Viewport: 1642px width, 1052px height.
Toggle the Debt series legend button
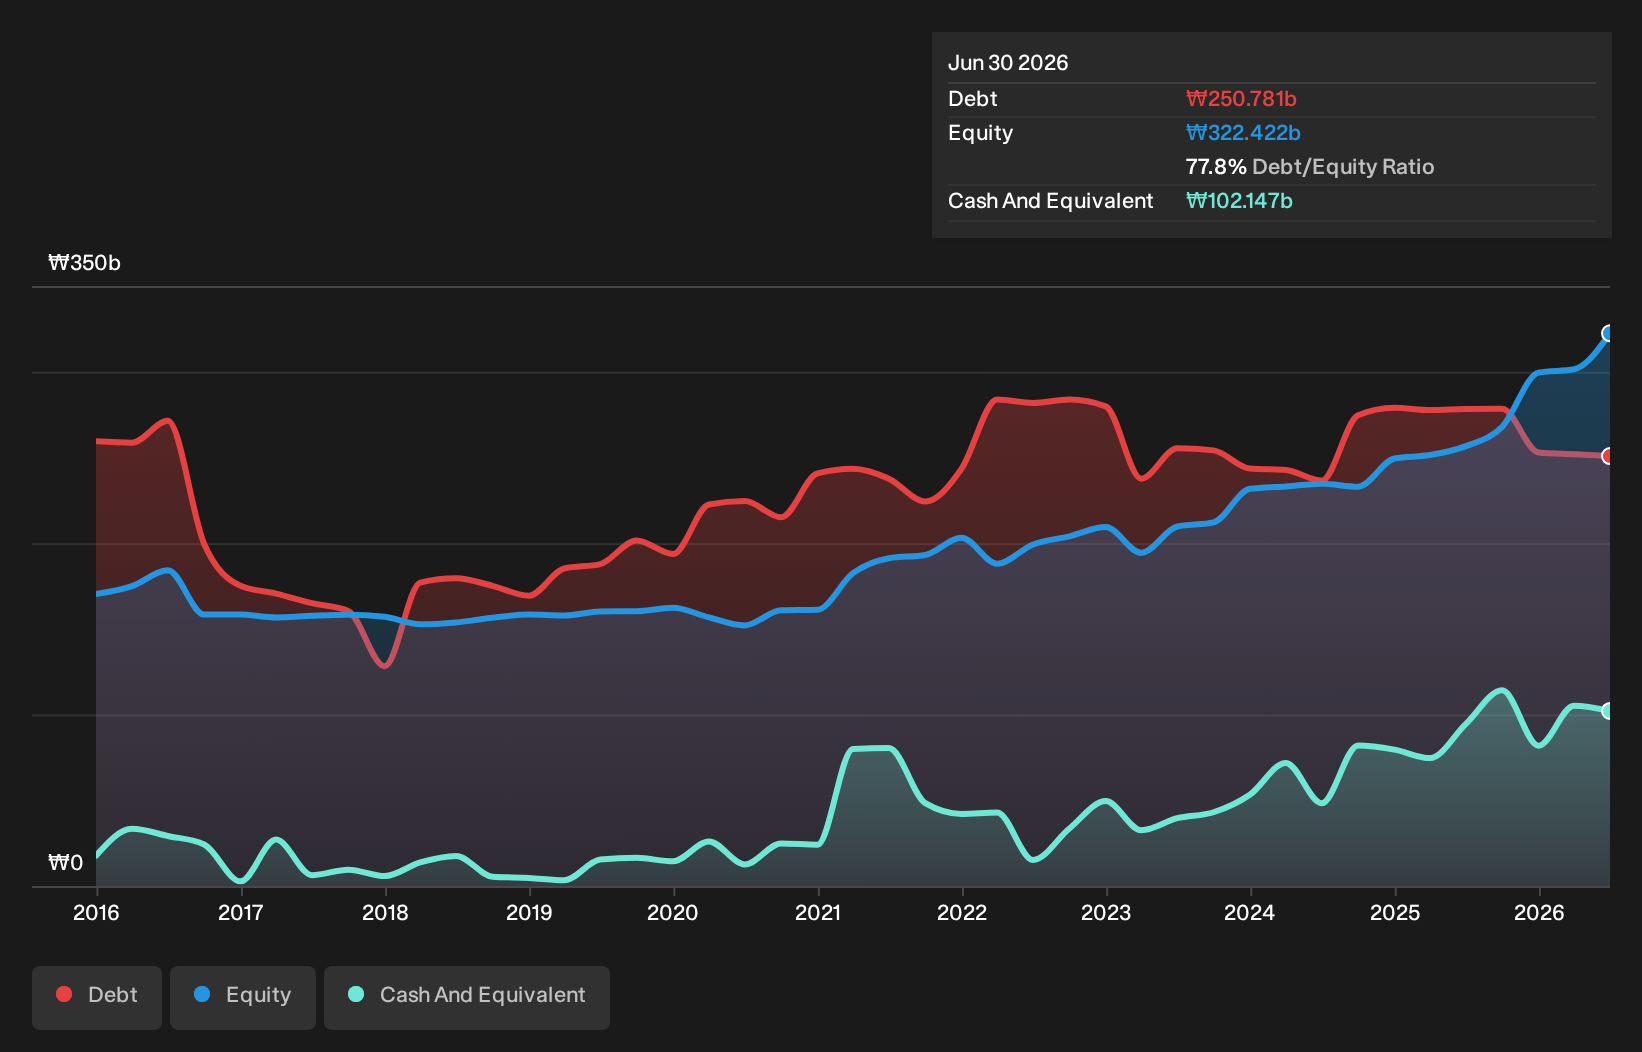pyautogui.click(x=97, y=997)
